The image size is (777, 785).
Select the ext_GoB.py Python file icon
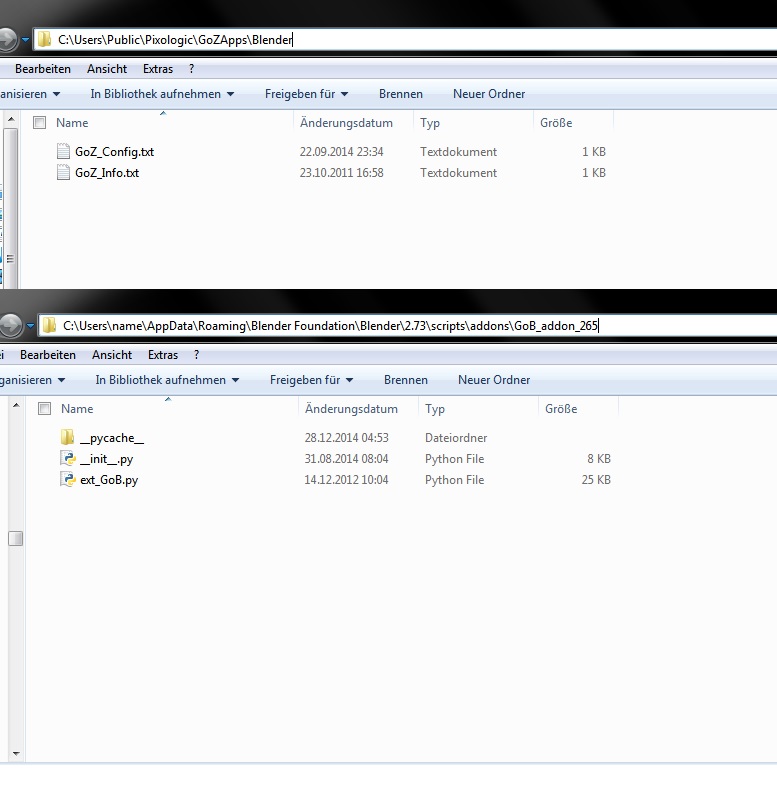[67, 480]
